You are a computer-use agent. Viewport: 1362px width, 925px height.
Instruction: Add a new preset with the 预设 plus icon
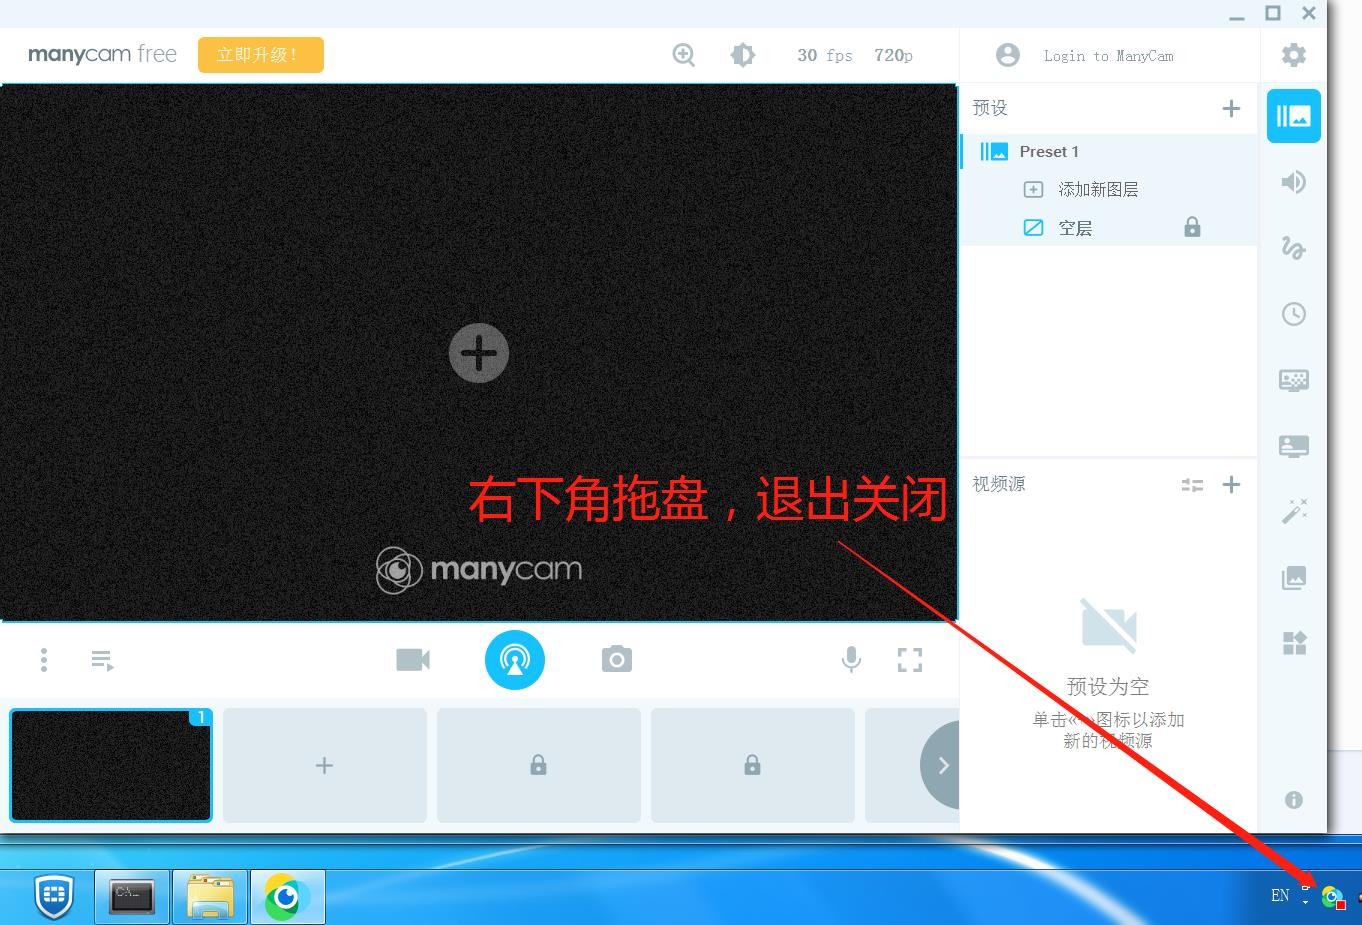(x=1231, y=108)
